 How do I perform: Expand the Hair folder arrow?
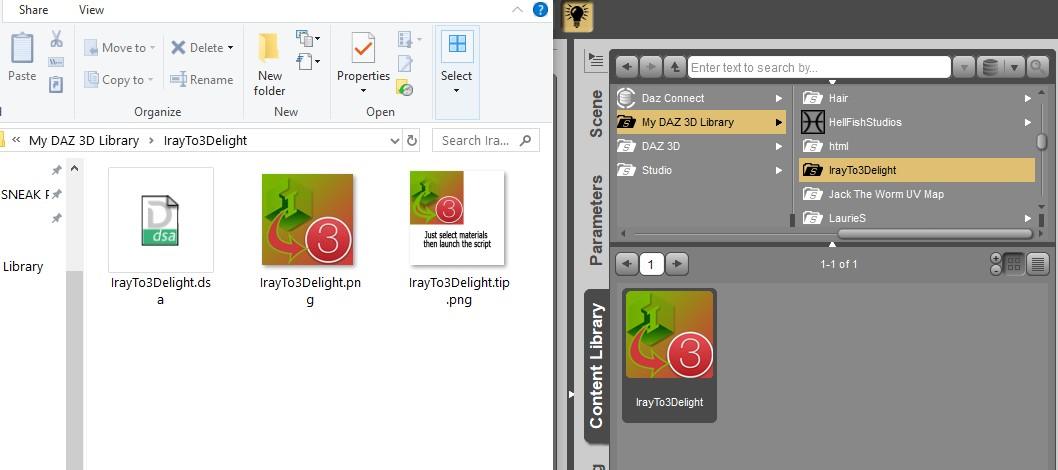click(x=1028, y=98)
